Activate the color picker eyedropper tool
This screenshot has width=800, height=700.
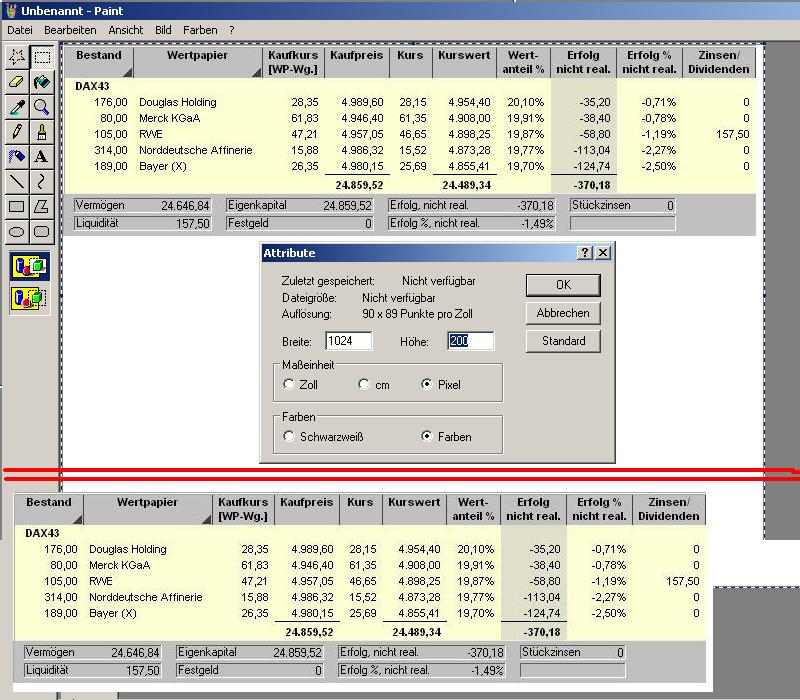17,106
